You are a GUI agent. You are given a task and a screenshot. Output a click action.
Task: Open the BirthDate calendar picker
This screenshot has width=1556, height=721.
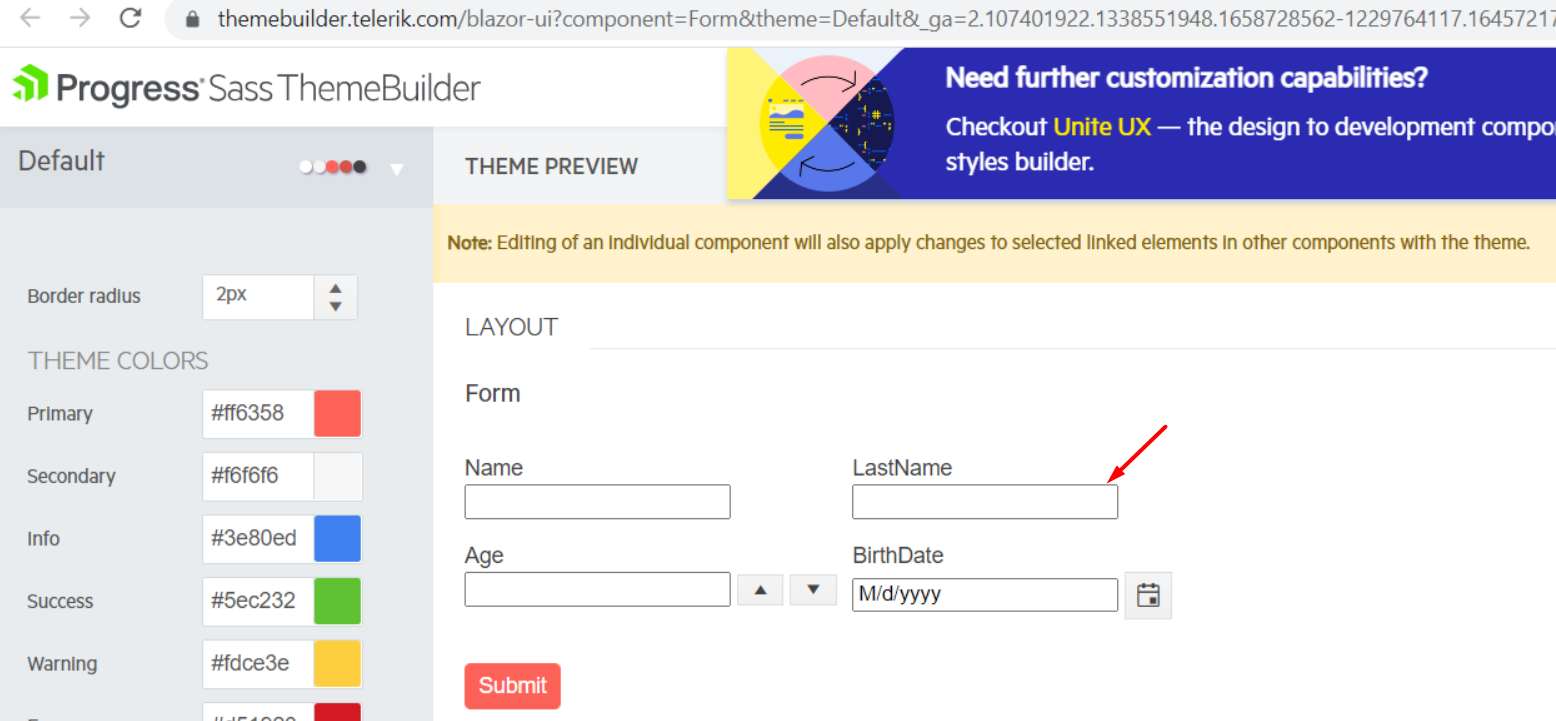tap(1147, 595)
